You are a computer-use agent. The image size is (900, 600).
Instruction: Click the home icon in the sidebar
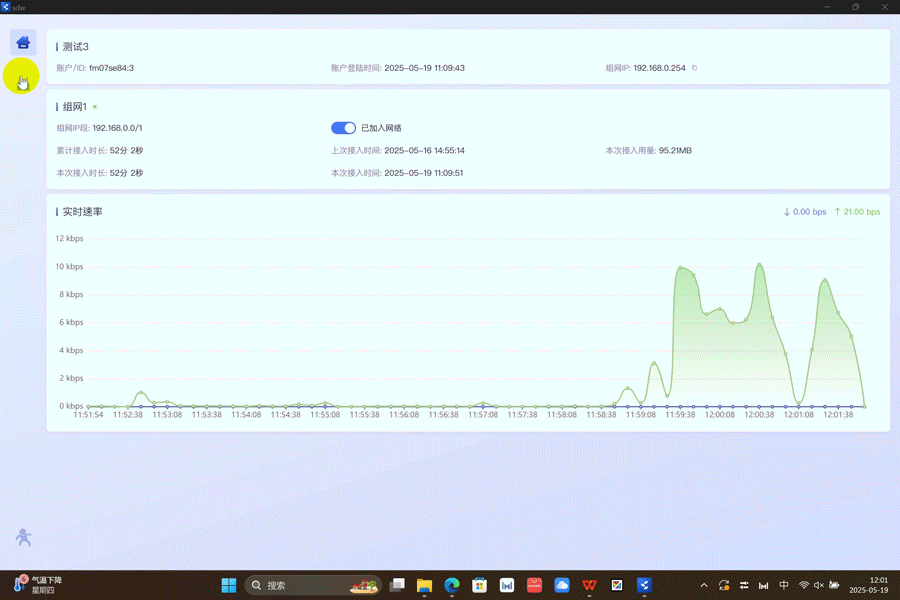[23, 42]
